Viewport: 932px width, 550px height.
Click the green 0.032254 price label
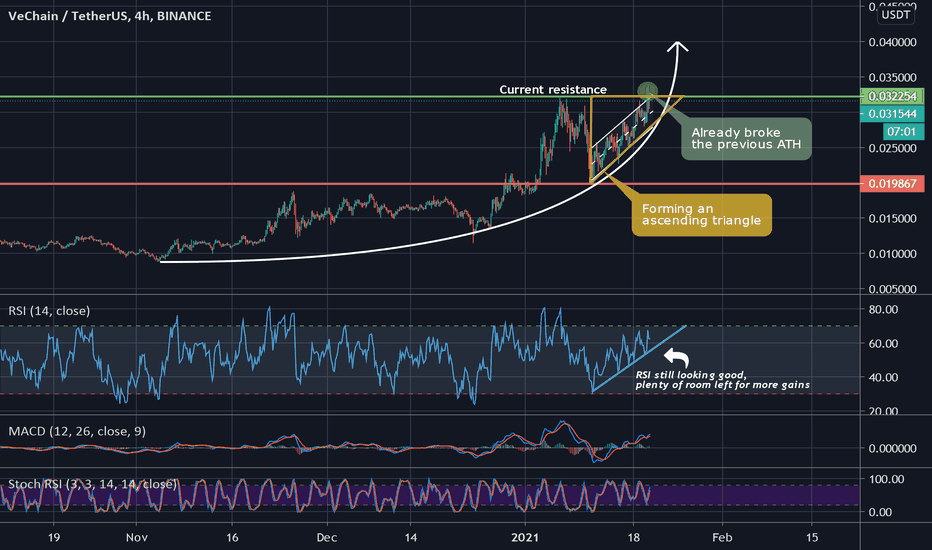point(892,96)
